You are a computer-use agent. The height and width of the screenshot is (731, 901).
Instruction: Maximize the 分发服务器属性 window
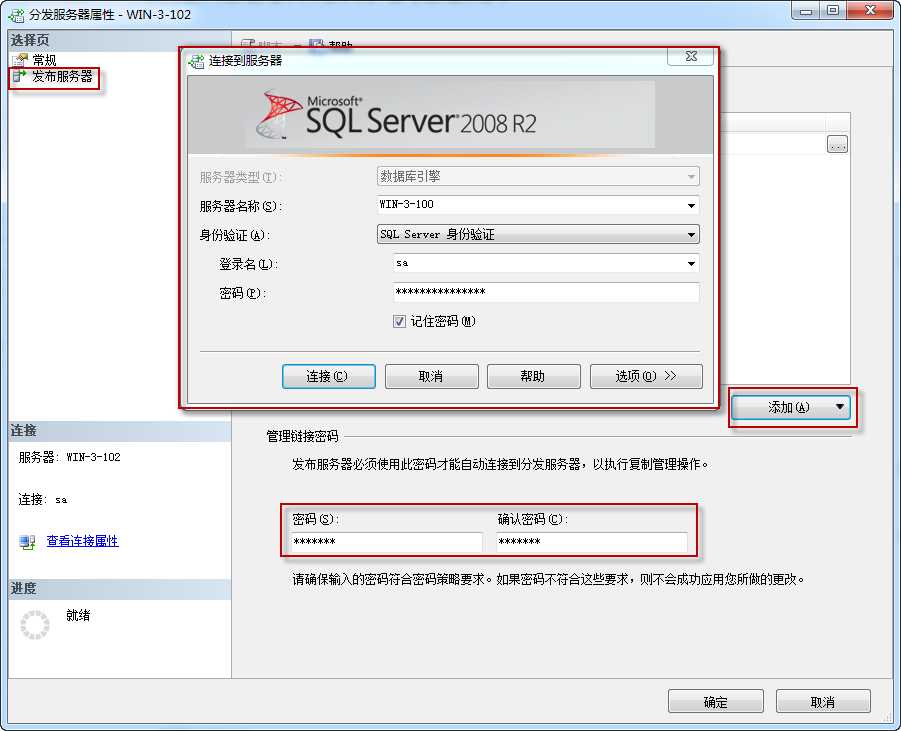click(834, 10)
